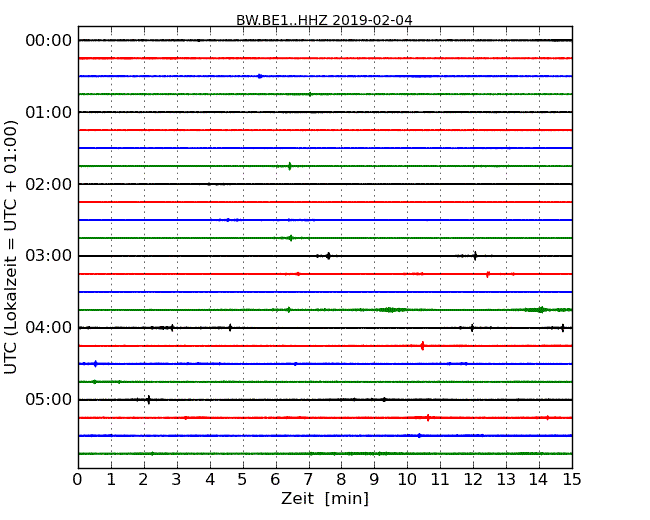This screenshot has height=520, width=650.
Task: Click x-axis tick label 2
Action: click(x=143, y=480)
